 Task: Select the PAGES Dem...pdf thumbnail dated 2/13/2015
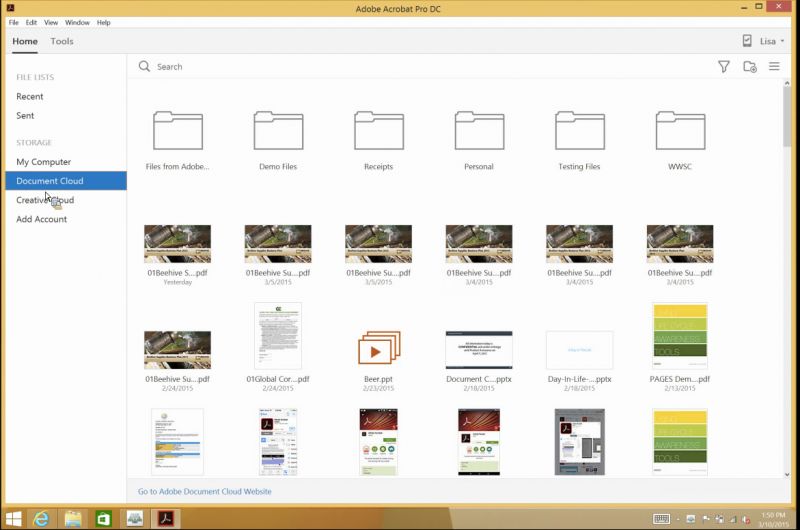click(680, 336)
